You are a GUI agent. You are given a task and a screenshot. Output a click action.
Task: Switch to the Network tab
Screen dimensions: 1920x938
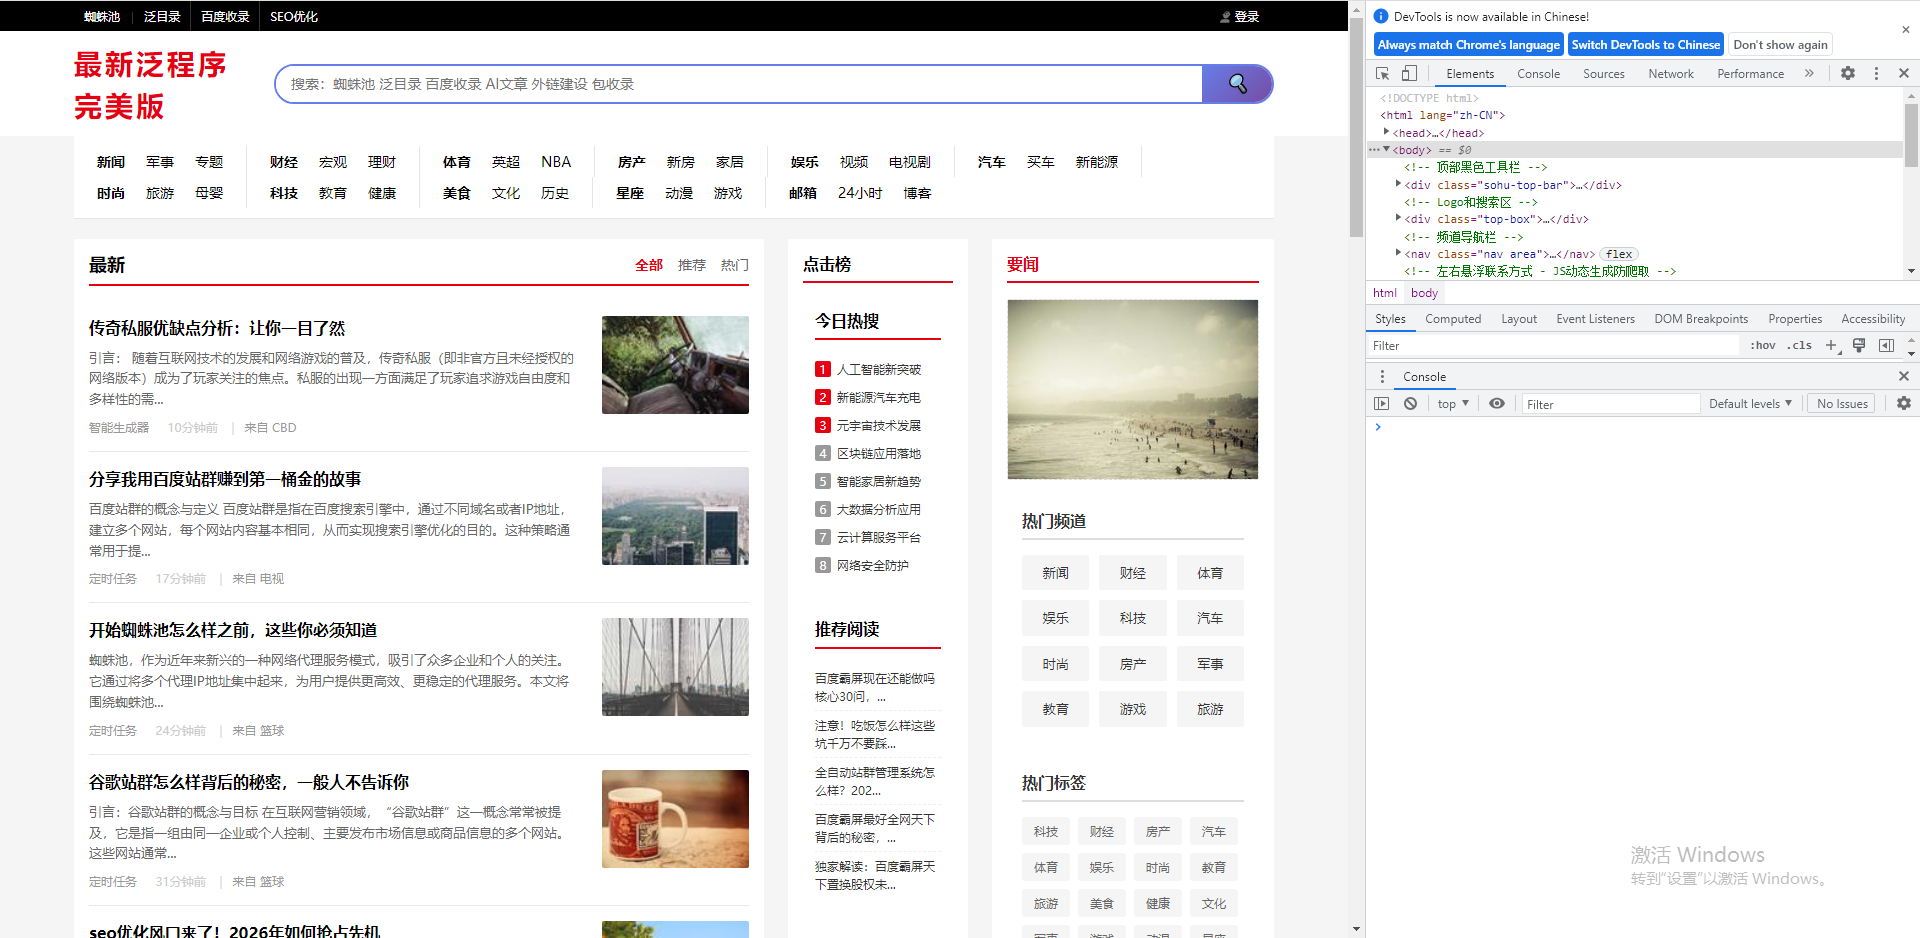coord(1670,73)
